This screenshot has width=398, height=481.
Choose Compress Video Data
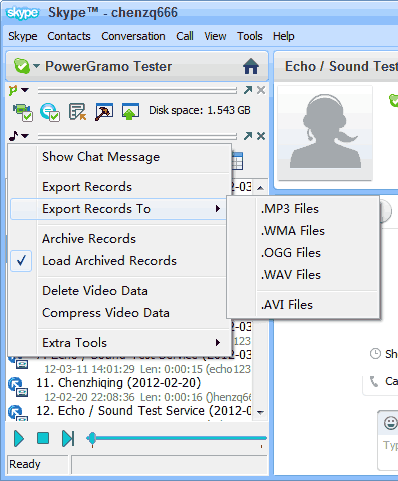[120, 313]
